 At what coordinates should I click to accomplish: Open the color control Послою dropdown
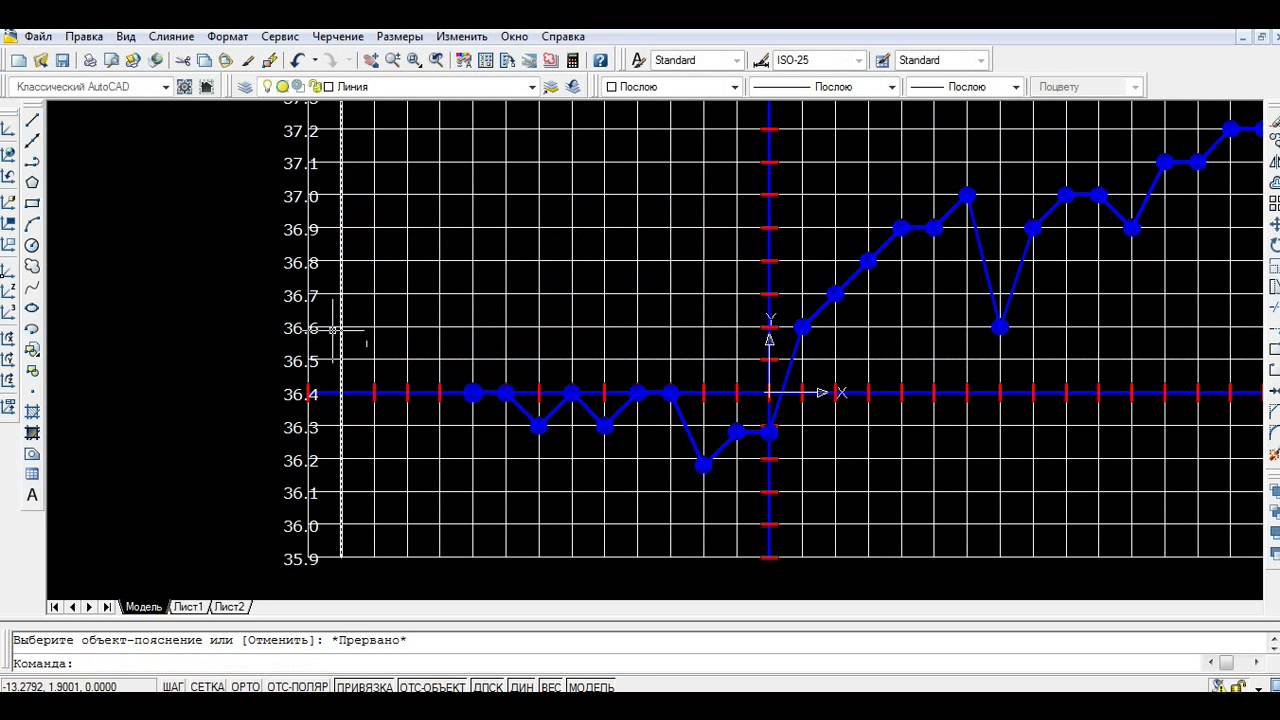click(x=671, y=87)
